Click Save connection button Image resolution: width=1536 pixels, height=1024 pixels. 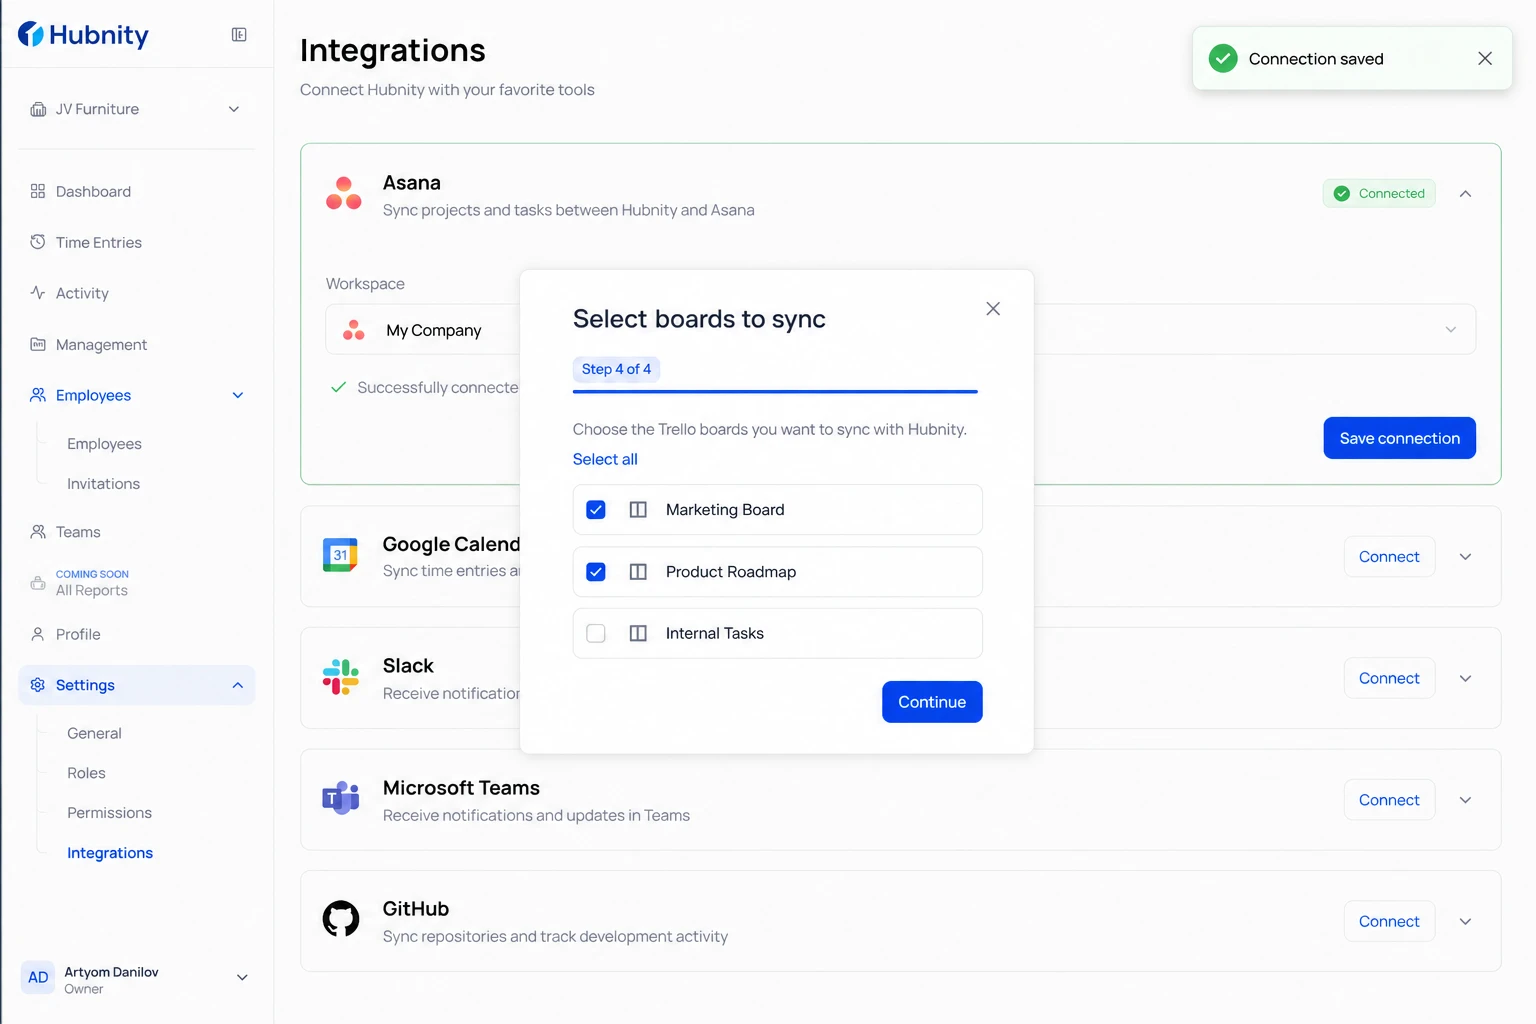pyautogui.click(x=1399, y=438)
